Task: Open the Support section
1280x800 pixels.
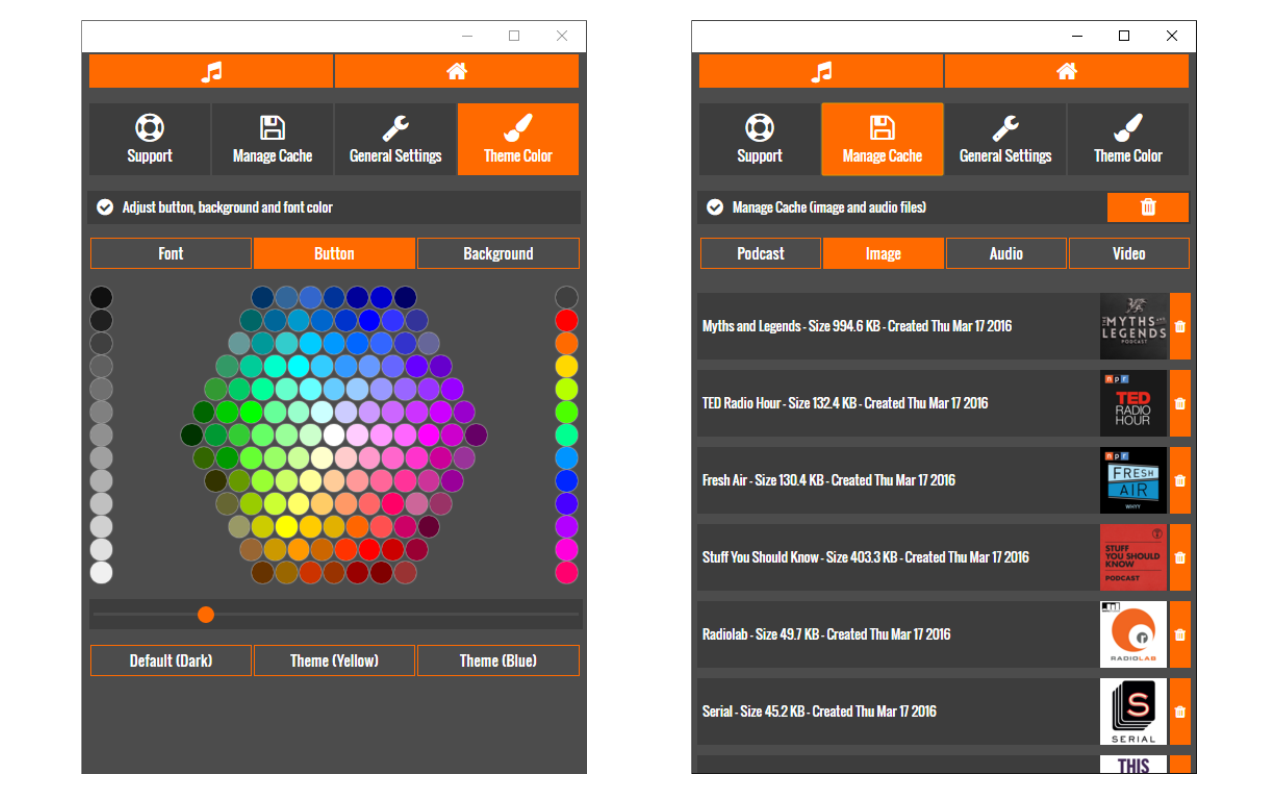Action: [149, 139]
